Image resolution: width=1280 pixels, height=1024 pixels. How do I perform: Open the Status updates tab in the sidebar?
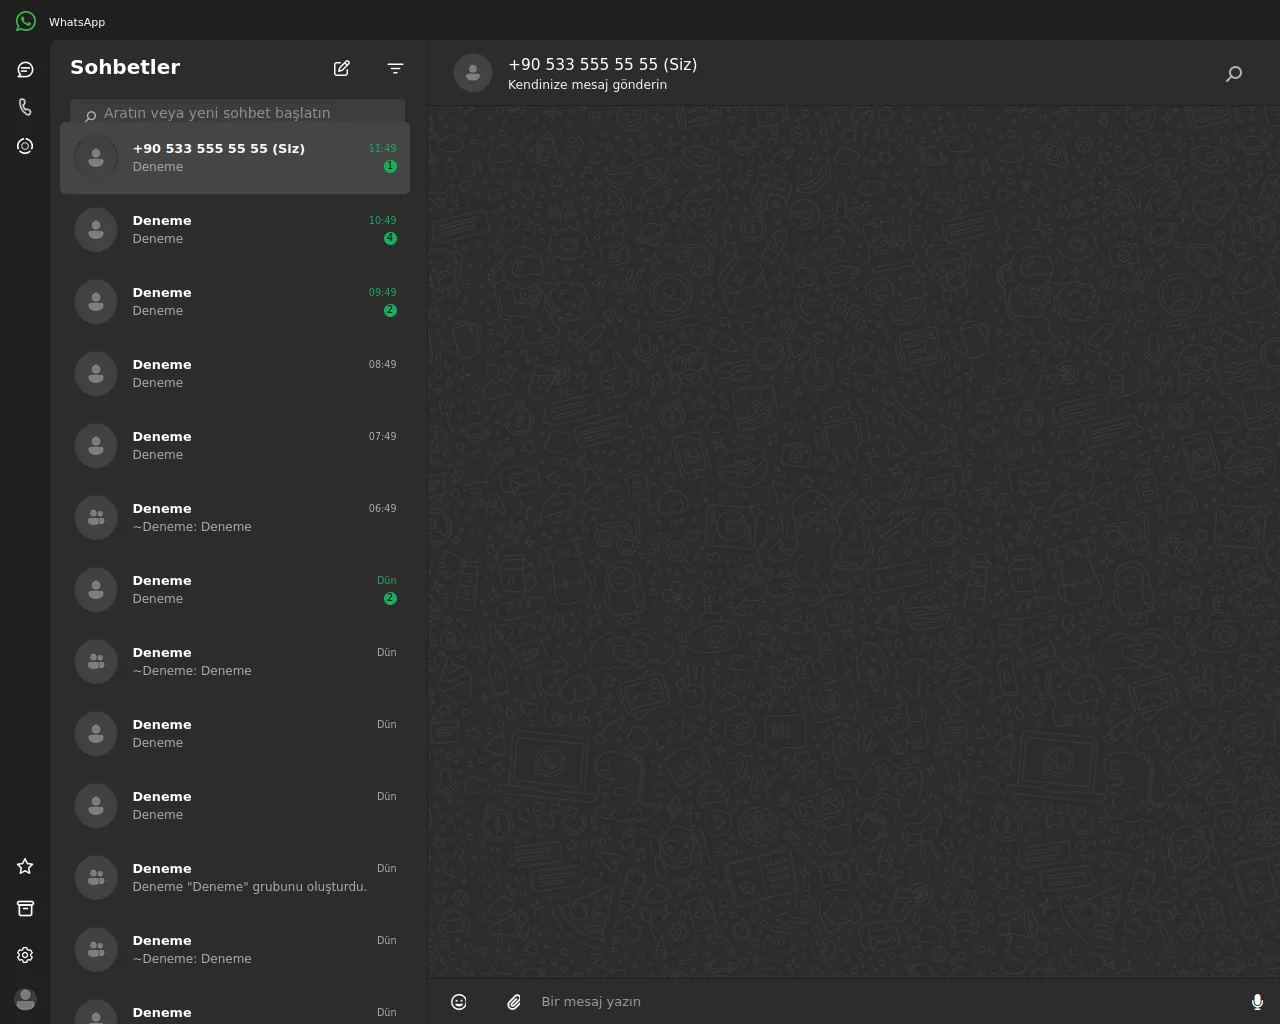click(x=25, y=146)
